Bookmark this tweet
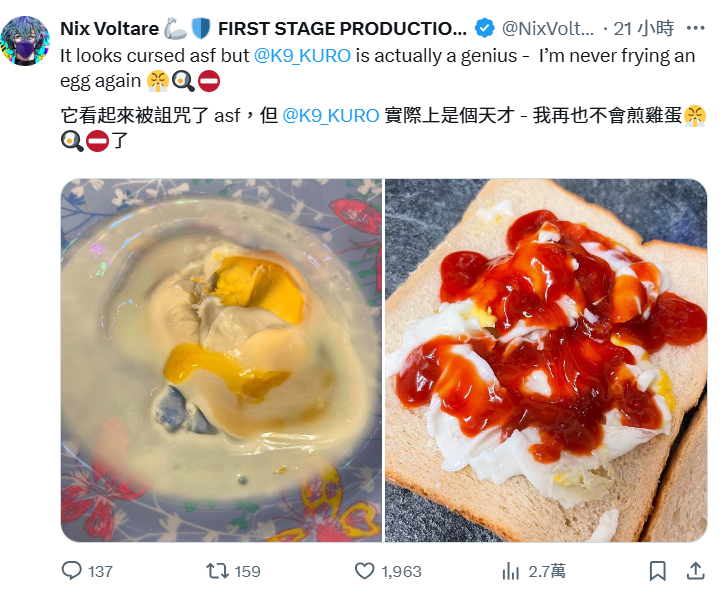 657,571
